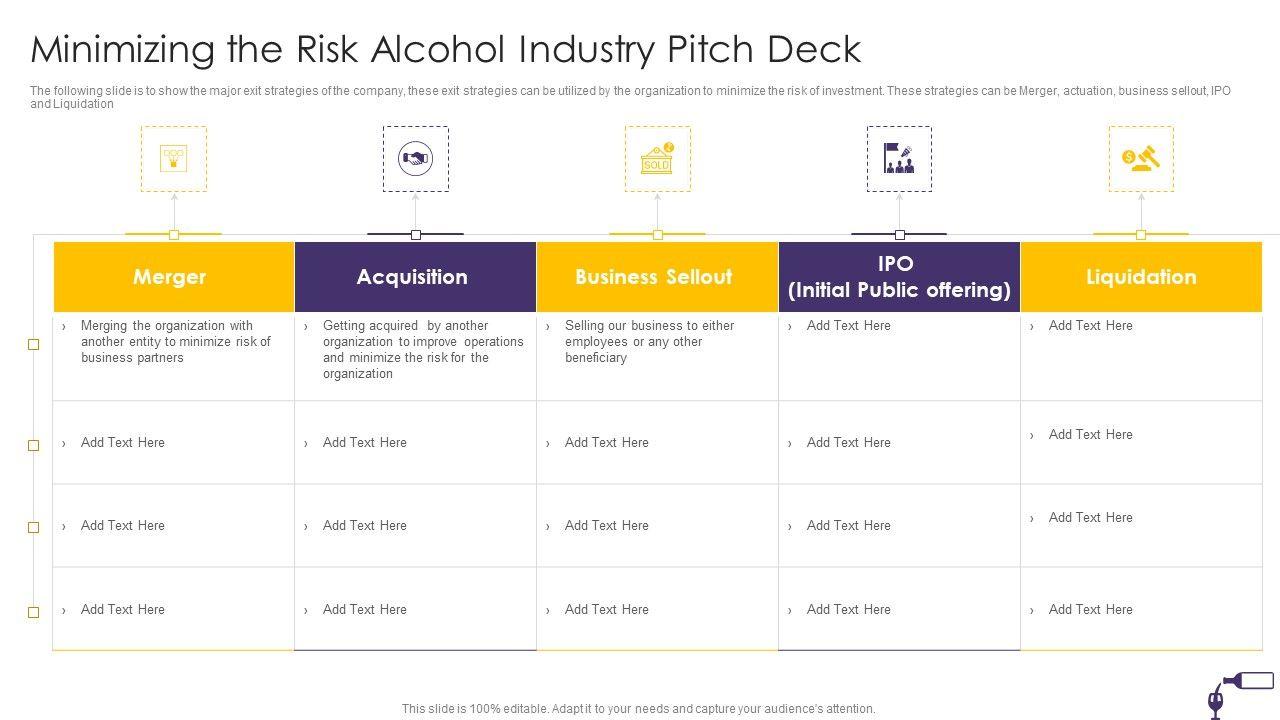
Task: Click the Business Sellout sold-sign icon
Action: [x=657, y=159]
